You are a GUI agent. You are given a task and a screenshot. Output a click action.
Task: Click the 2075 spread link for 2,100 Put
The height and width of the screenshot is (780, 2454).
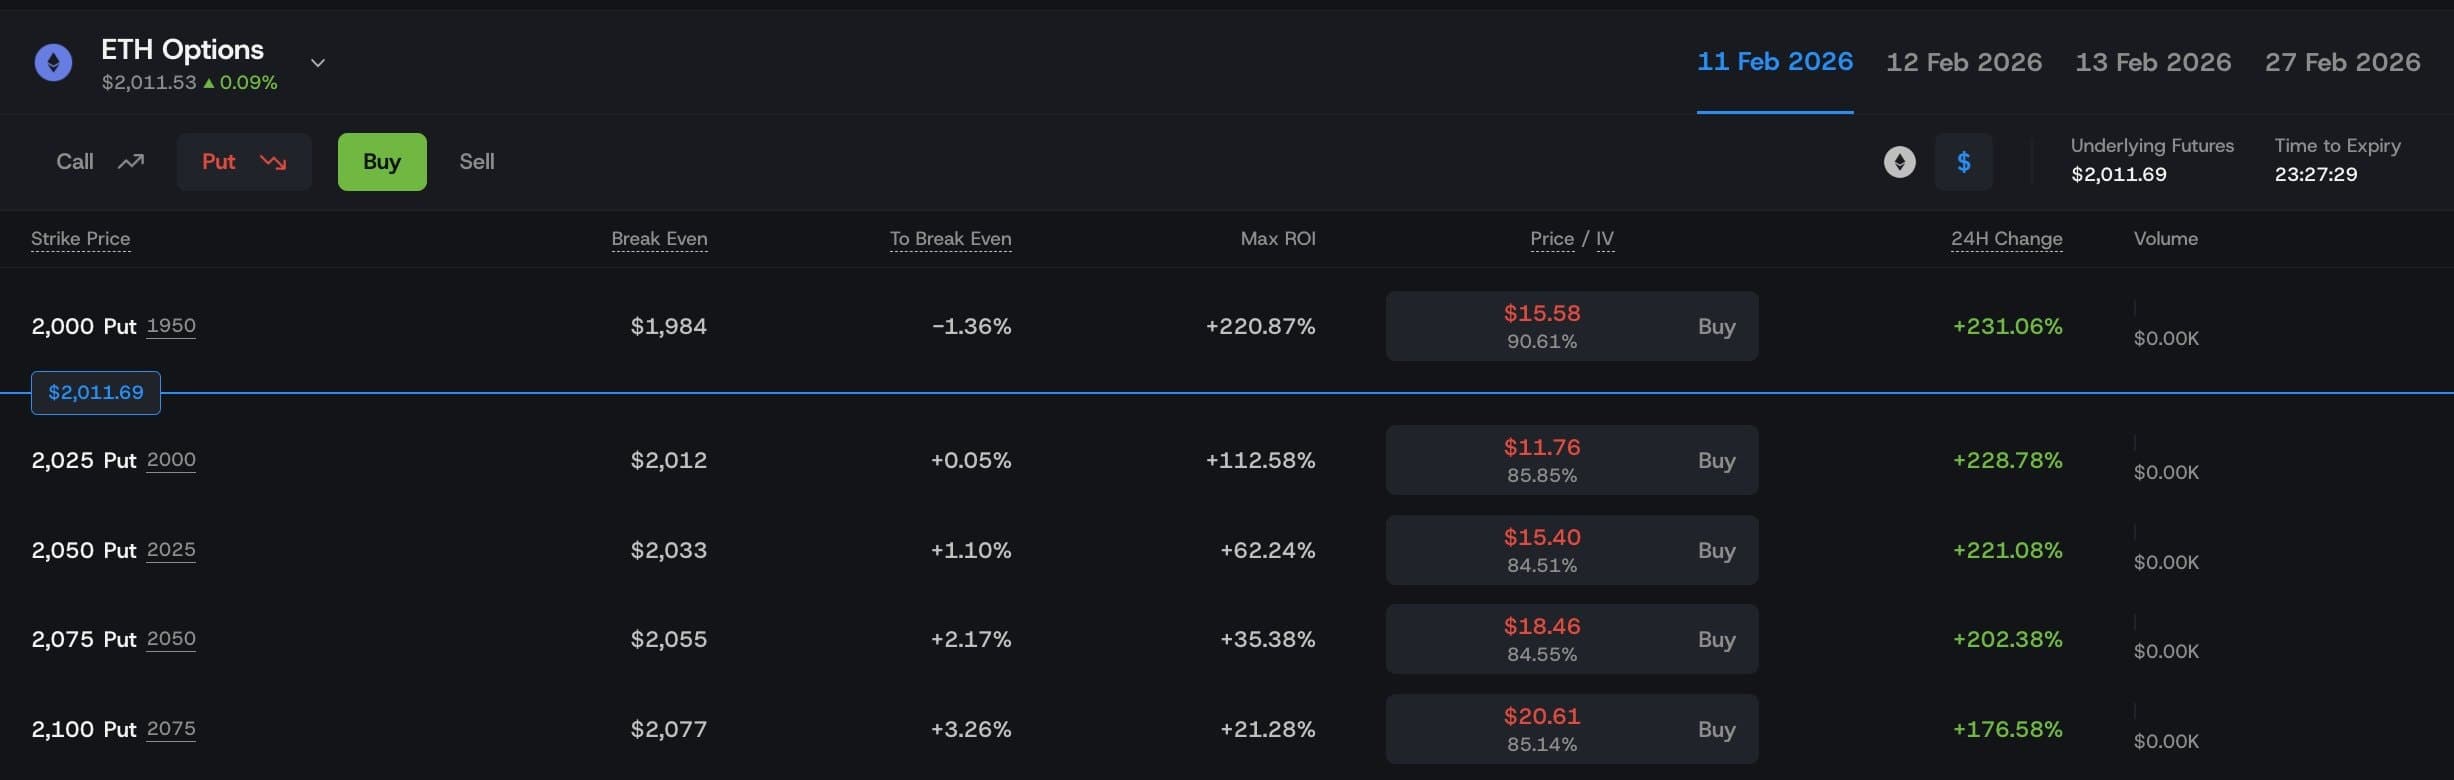(x=171, y=729)
